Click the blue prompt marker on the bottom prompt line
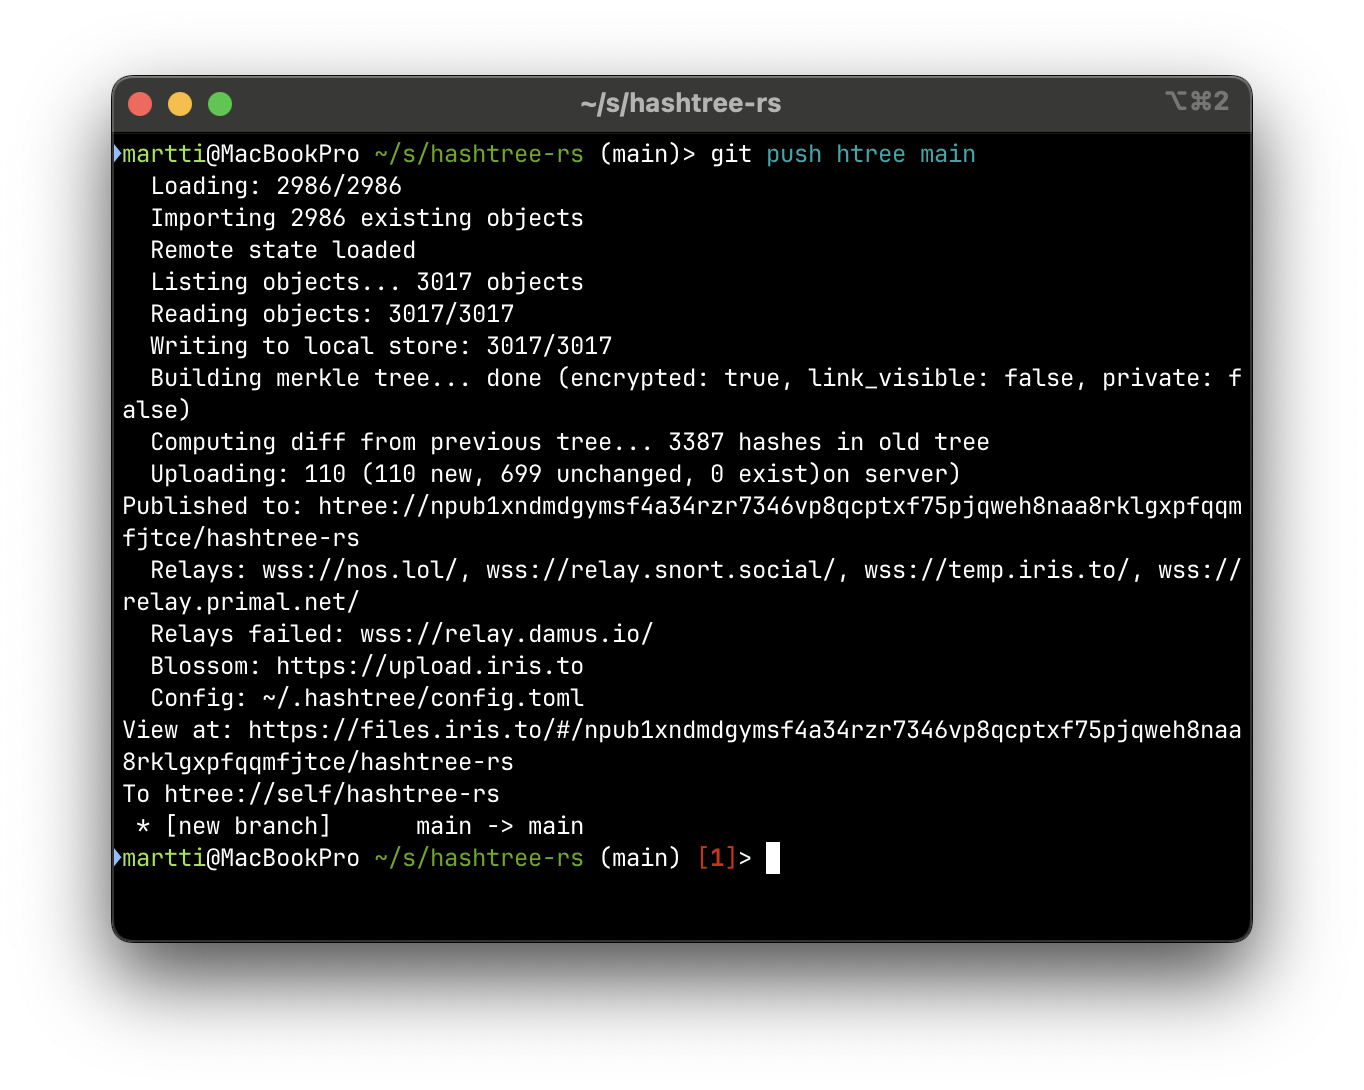Viewport: 1364px width, 1090px height. click(117, 858)
